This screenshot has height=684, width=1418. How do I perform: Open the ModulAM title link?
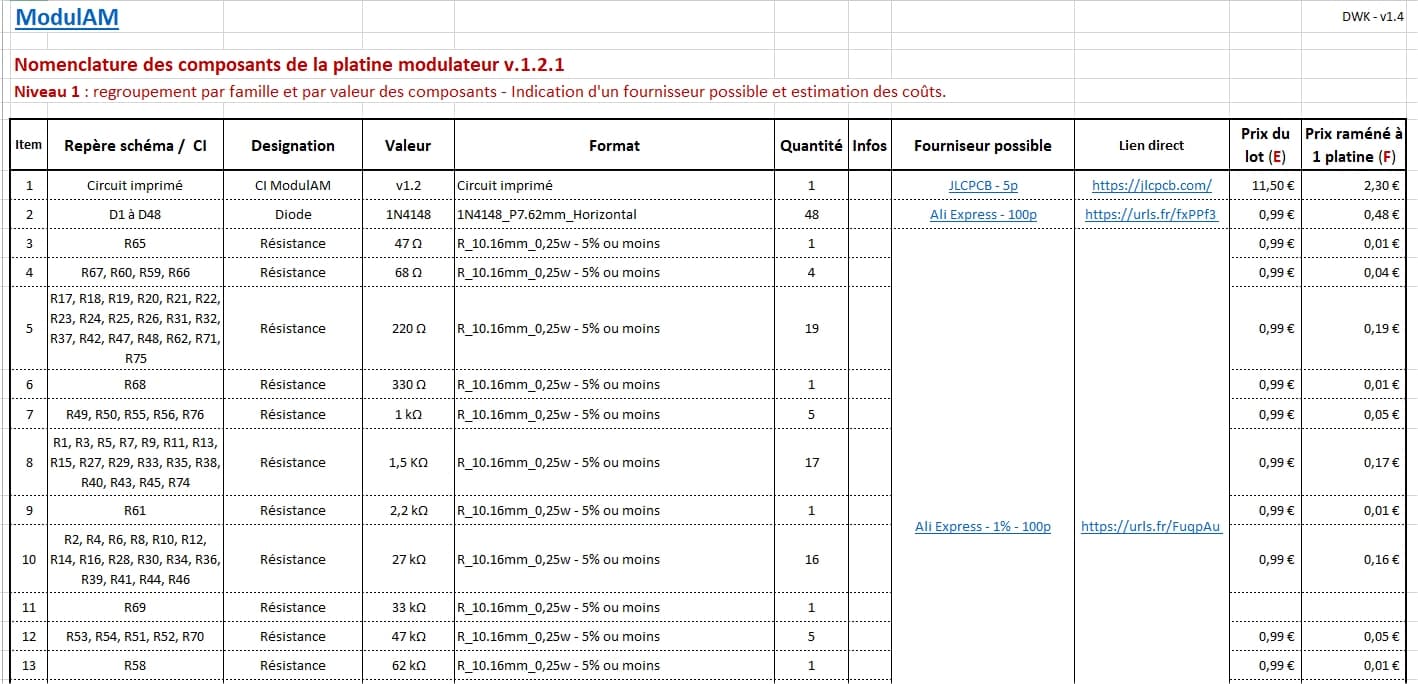coord(66,18)
